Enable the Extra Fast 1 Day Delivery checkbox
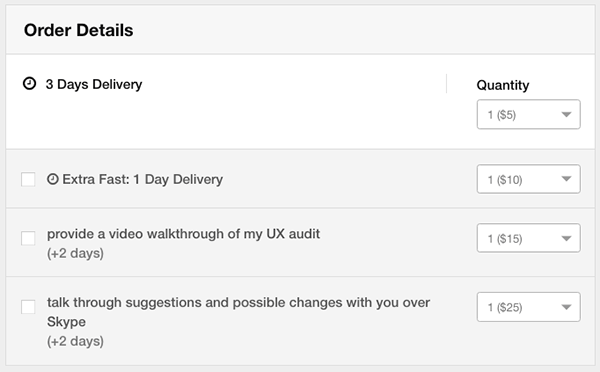The image size is (600, 372). pos(28,179)
